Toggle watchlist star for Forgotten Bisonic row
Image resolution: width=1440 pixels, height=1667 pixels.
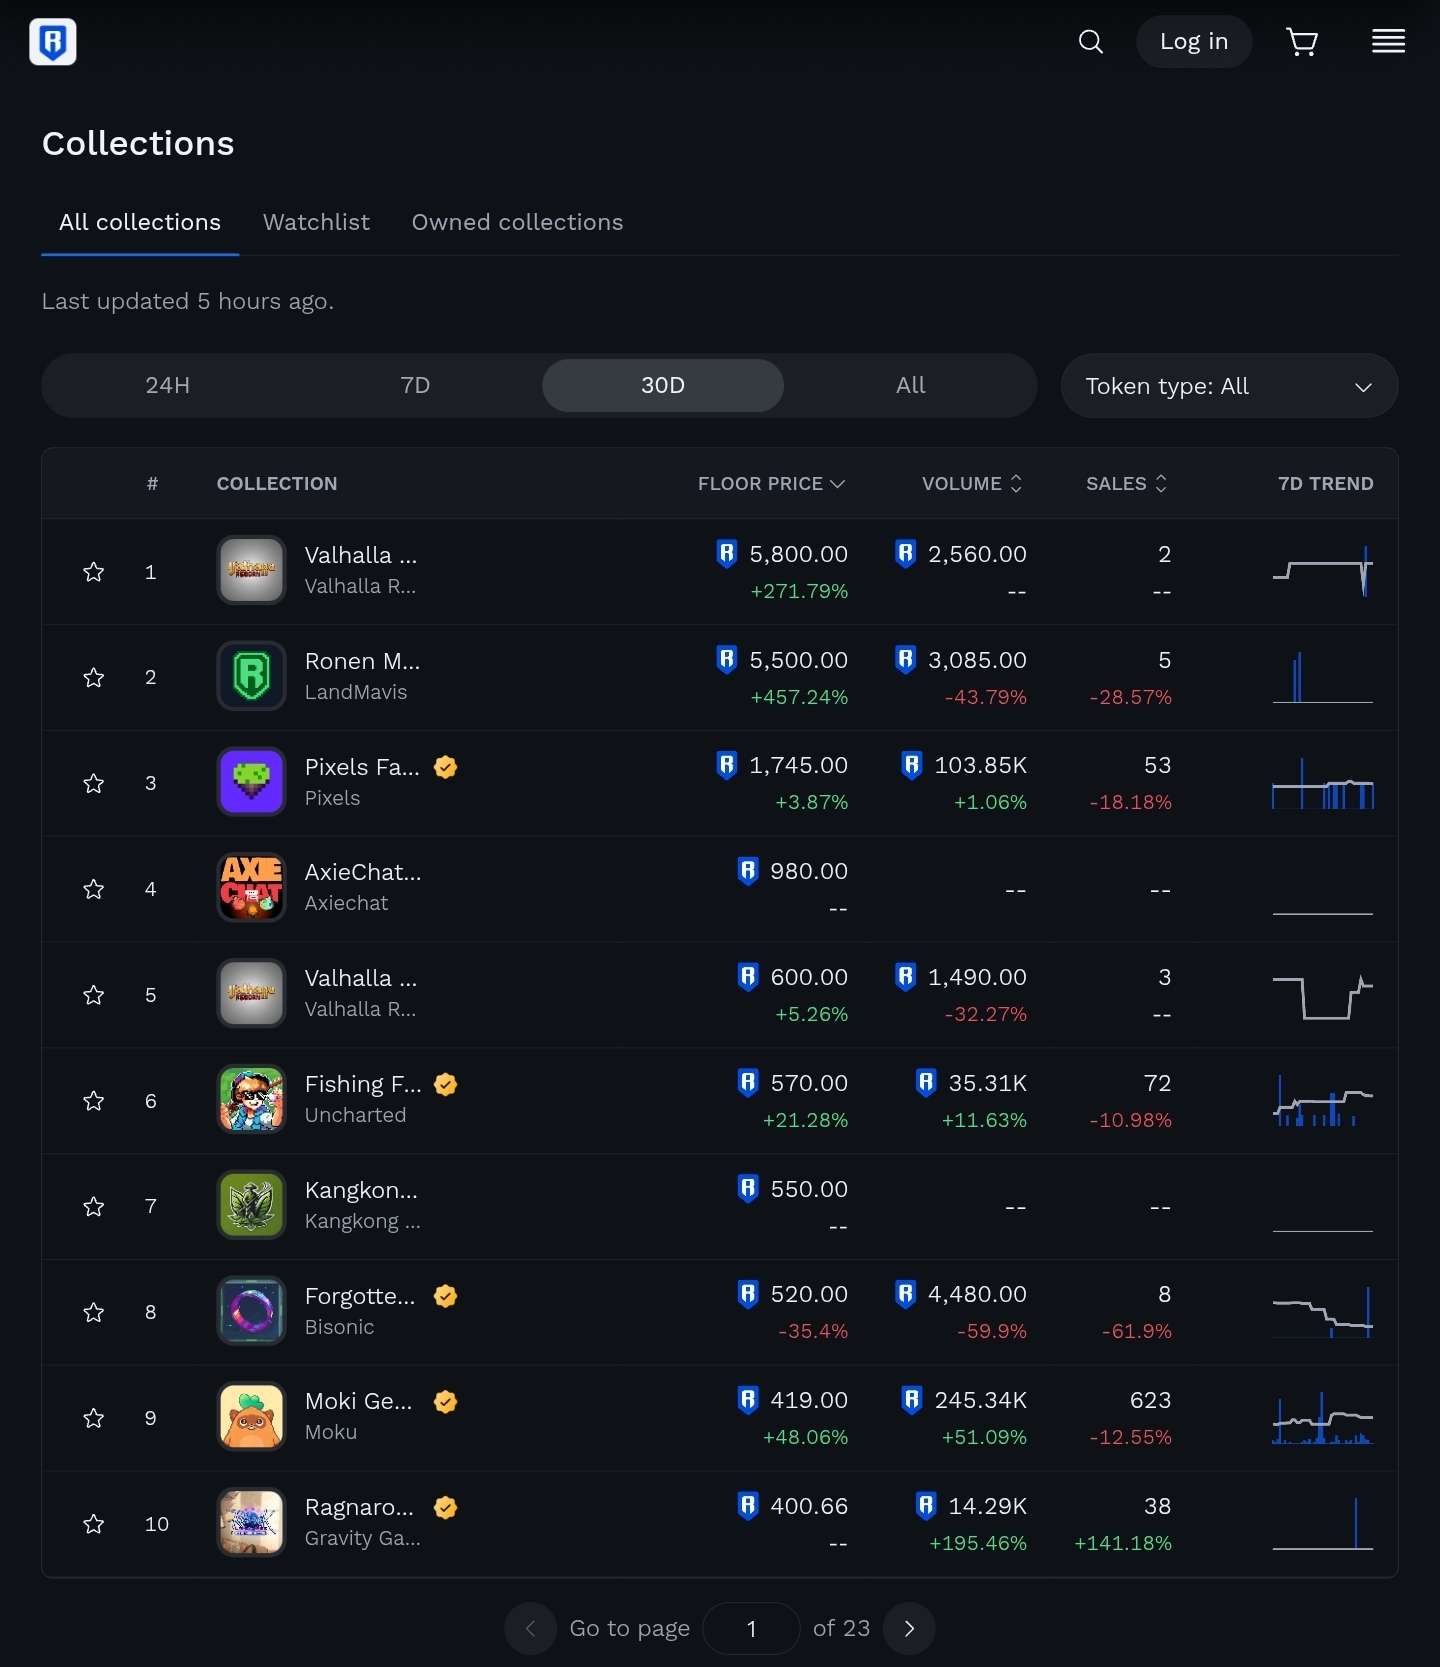(x=94, y=1312)
